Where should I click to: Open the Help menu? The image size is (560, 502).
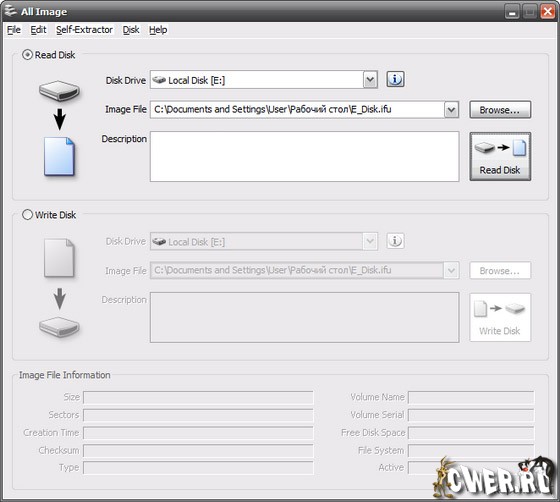tap(158, 30)
